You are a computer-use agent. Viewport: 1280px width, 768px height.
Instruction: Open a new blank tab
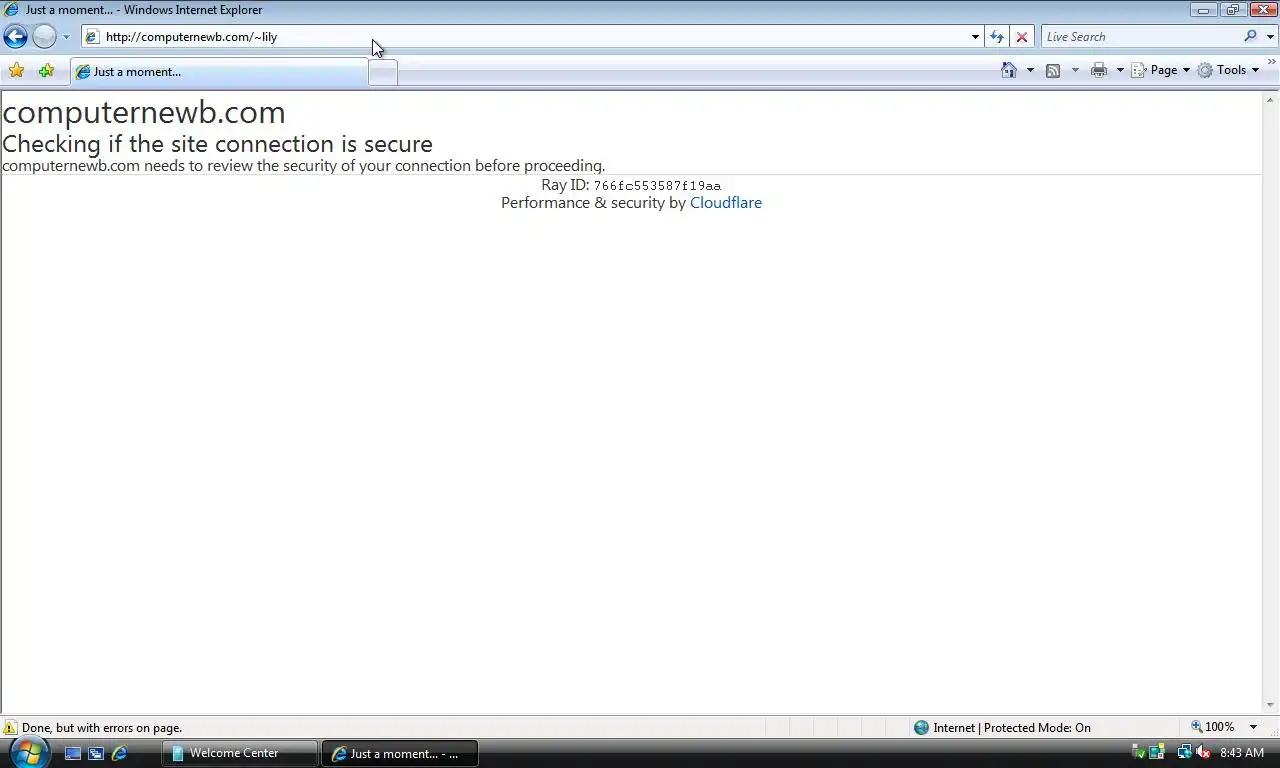point(383,72)
